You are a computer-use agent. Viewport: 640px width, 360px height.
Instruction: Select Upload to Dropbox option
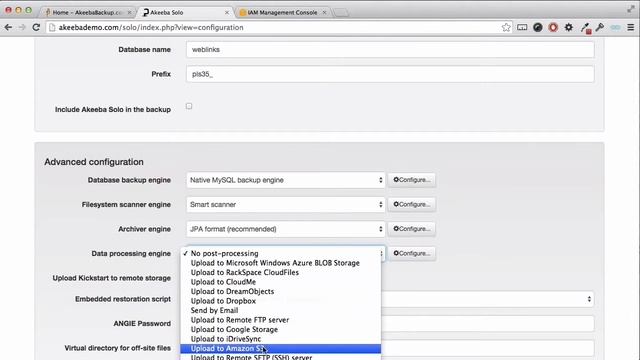[x=281, y=301]
